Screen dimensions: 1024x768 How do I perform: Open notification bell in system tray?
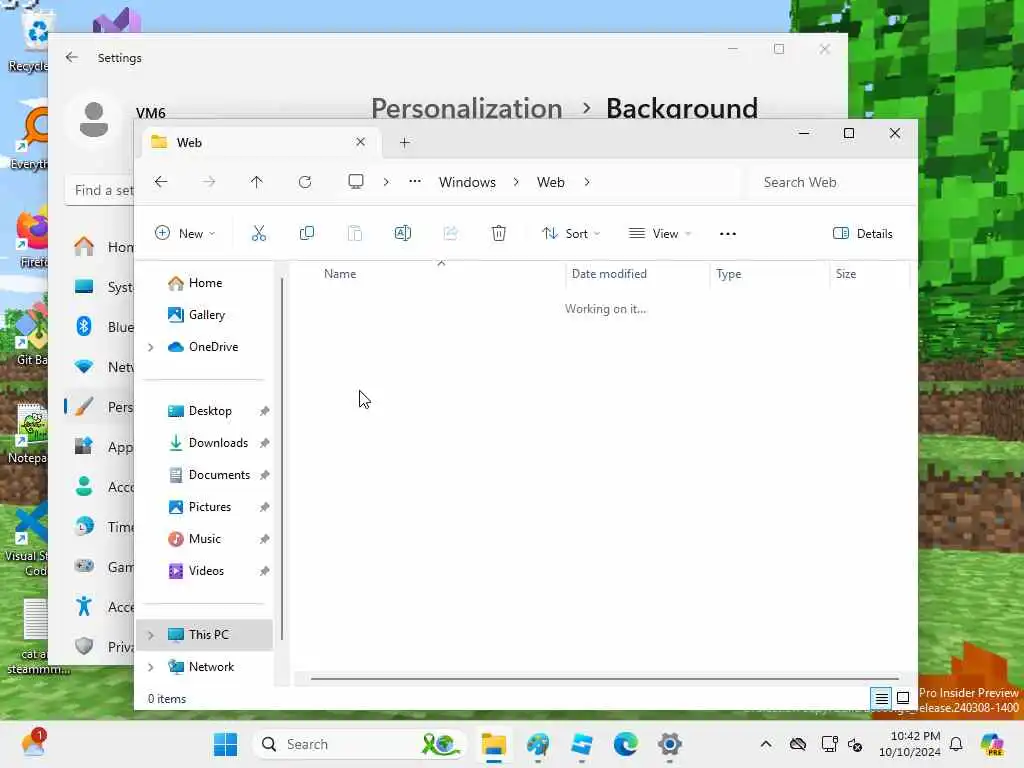(956, 744)
